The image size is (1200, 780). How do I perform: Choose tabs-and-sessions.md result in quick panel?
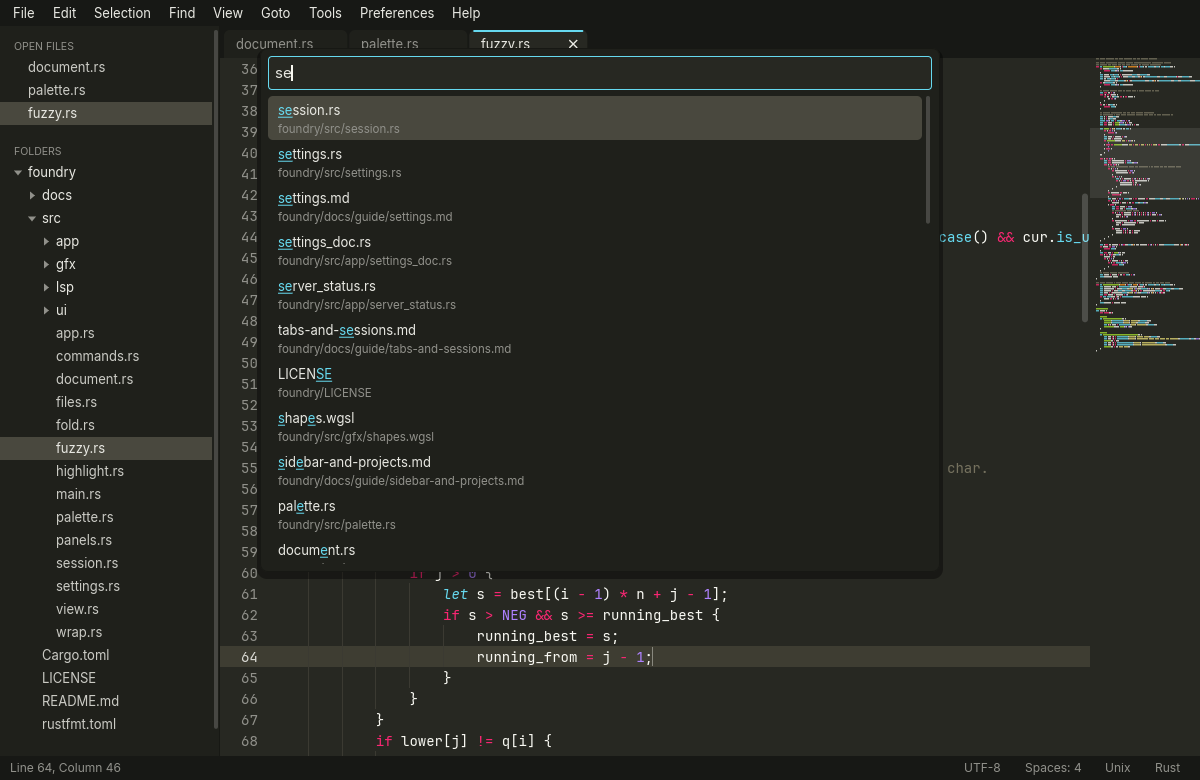pos(595,338)
